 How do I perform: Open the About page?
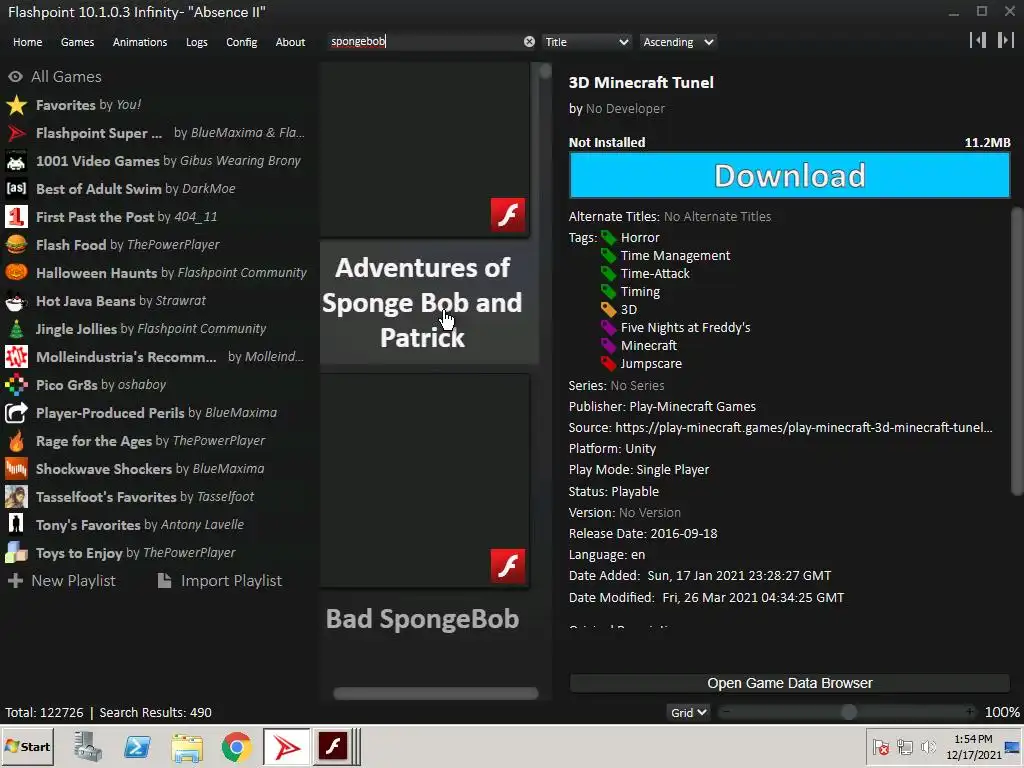(x=290, y=42)
